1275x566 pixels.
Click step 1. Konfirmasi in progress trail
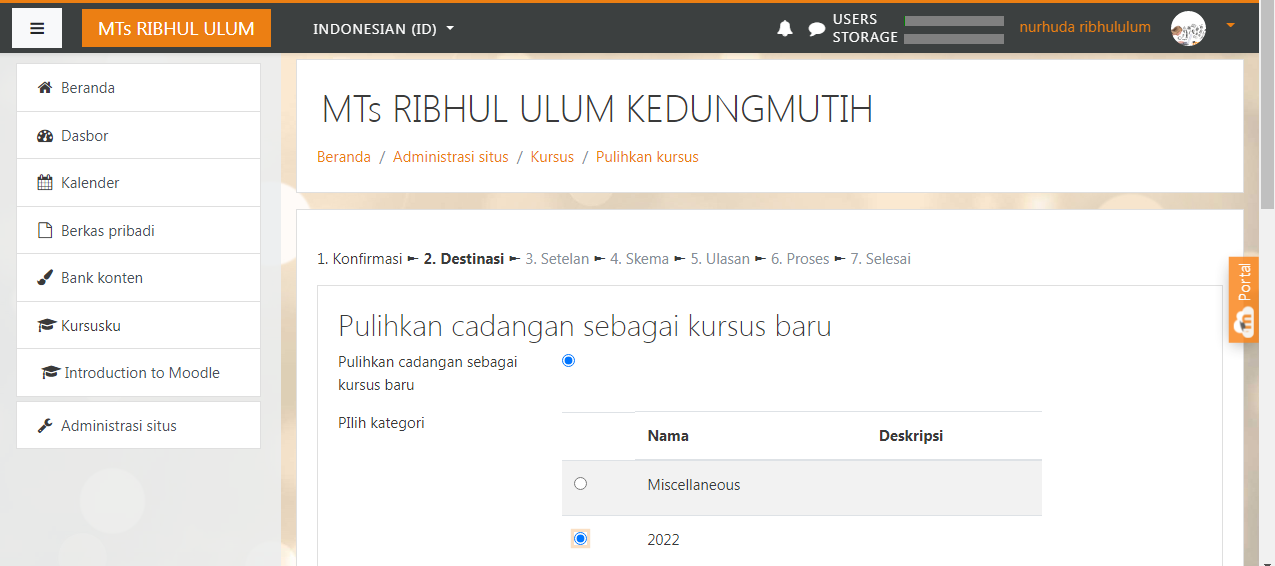[x=359, y=259]
